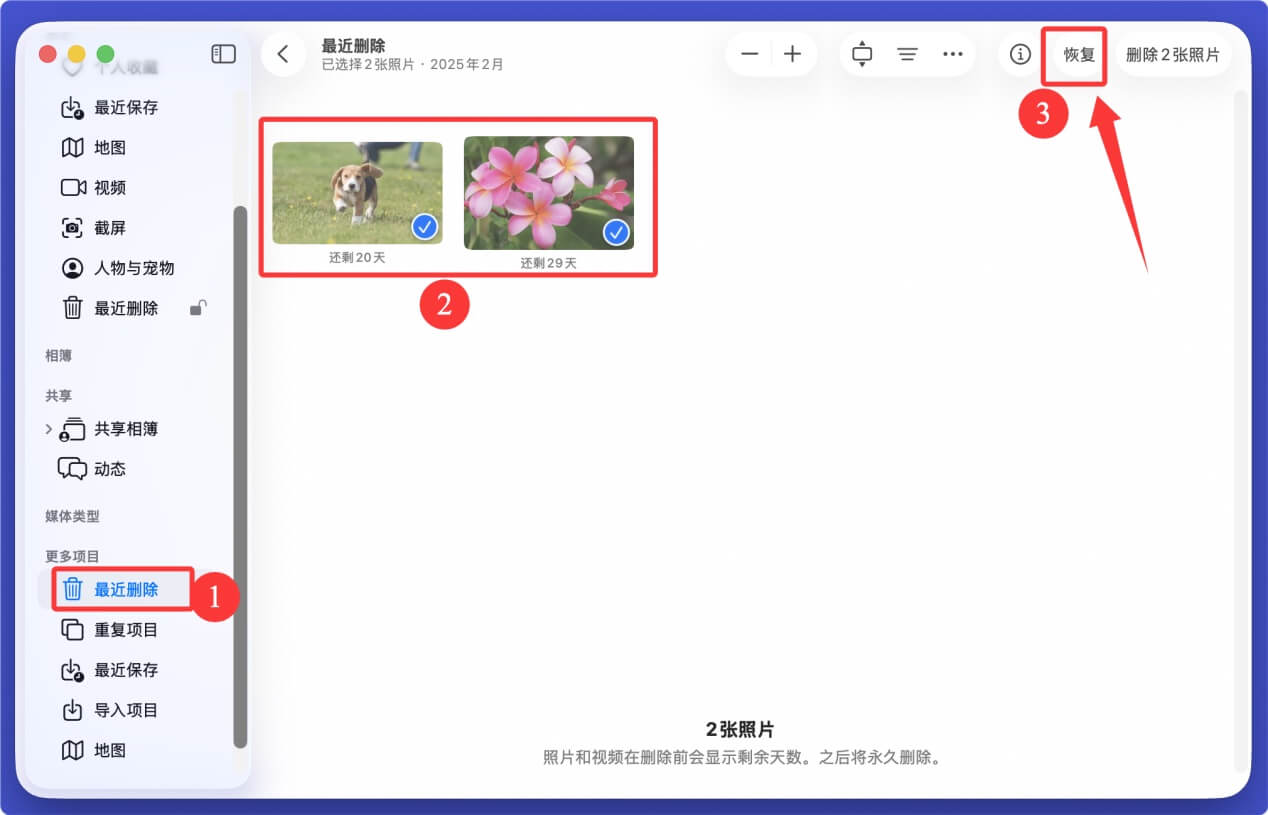
Task: Expand the 共享相簿 tree item
Action: click(49, 428)
